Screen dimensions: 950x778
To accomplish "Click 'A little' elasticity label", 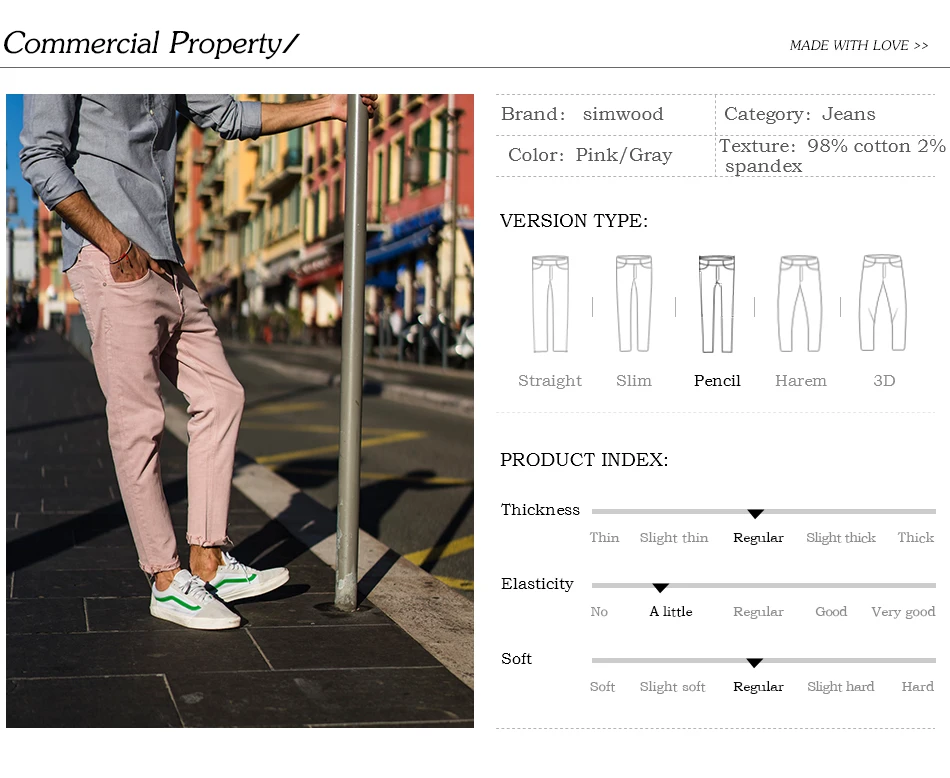I will pos(671,611).
